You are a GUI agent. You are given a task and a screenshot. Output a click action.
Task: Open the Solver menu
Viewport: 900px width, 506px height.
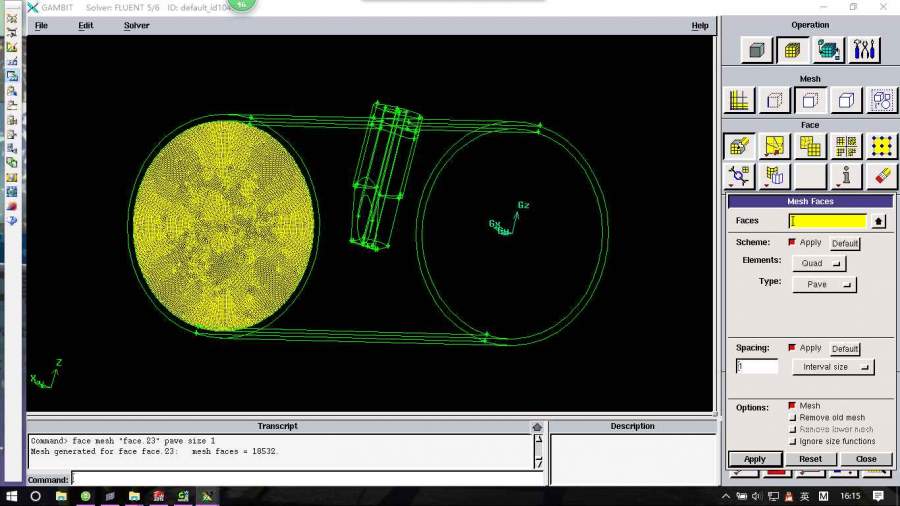click(x=136, y=26)
